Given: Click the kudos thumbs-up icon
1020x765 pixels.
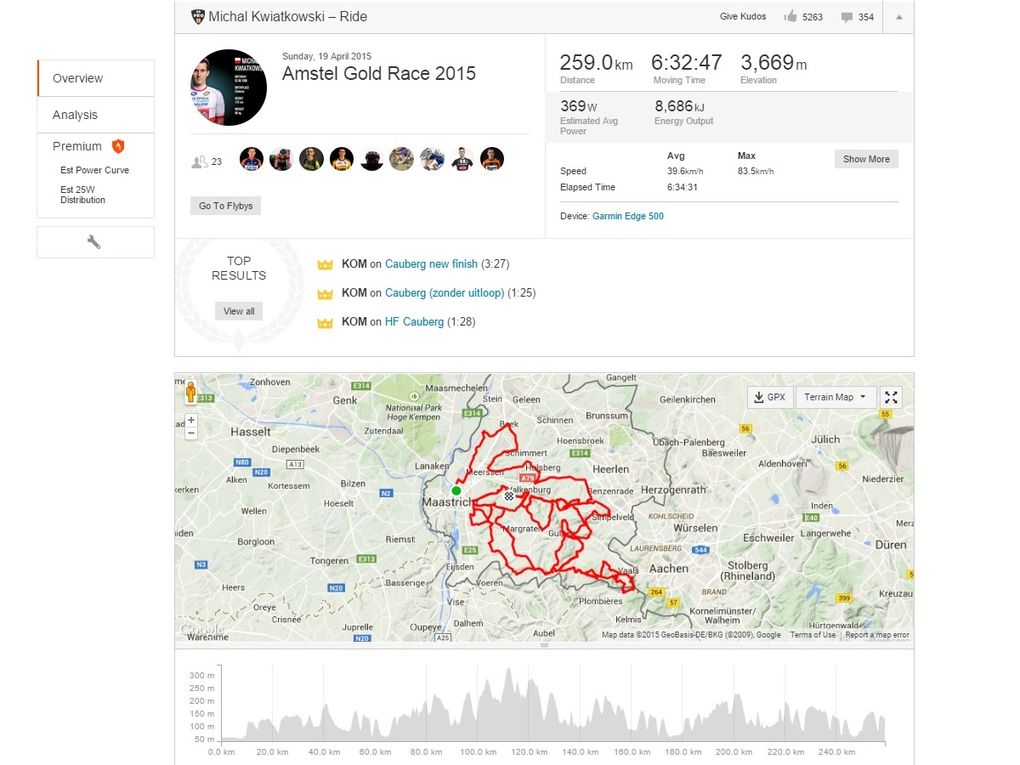Looking at the screenshot, I should point(791,17).
